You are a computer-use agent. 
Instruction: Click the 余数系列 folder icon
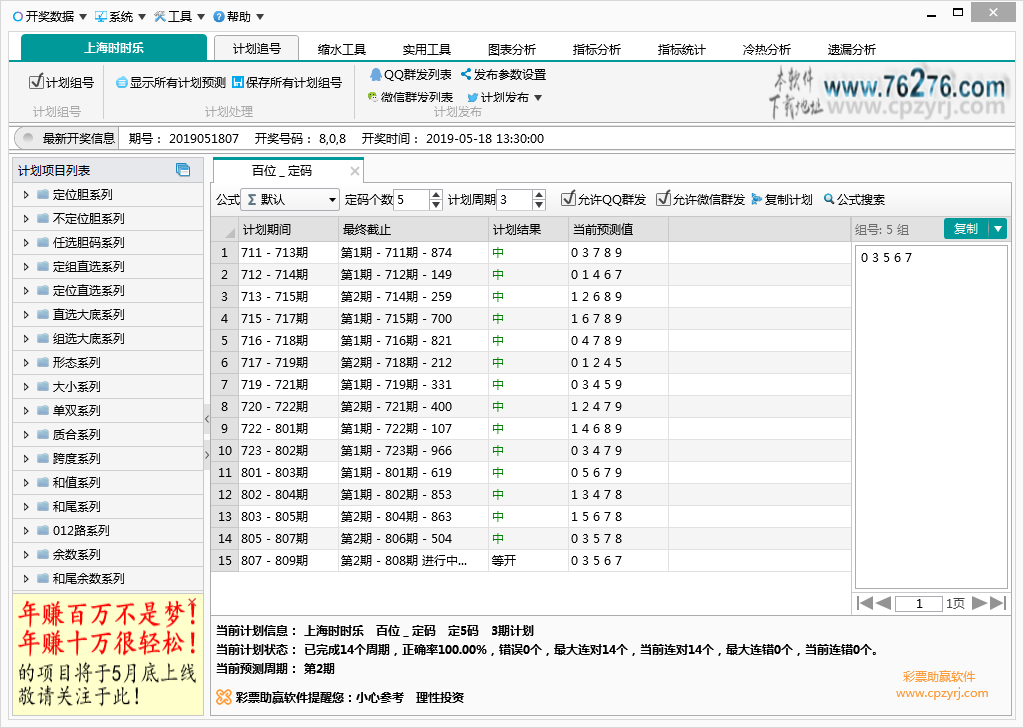tap(43, 554)
